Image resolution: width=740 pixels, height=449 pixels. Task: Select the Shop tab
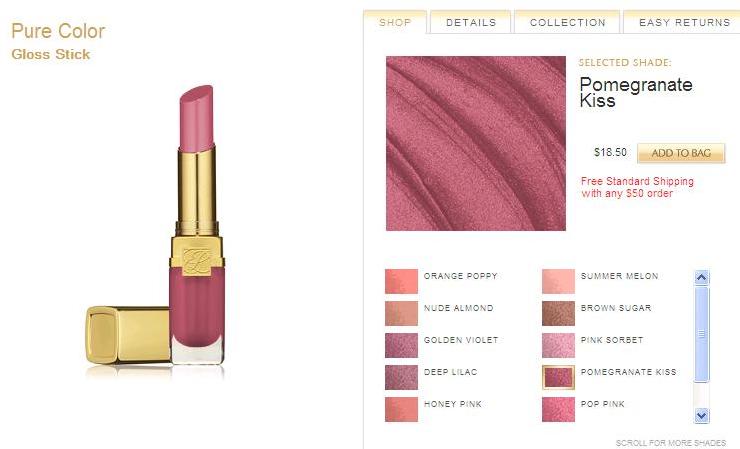(395, 22)
